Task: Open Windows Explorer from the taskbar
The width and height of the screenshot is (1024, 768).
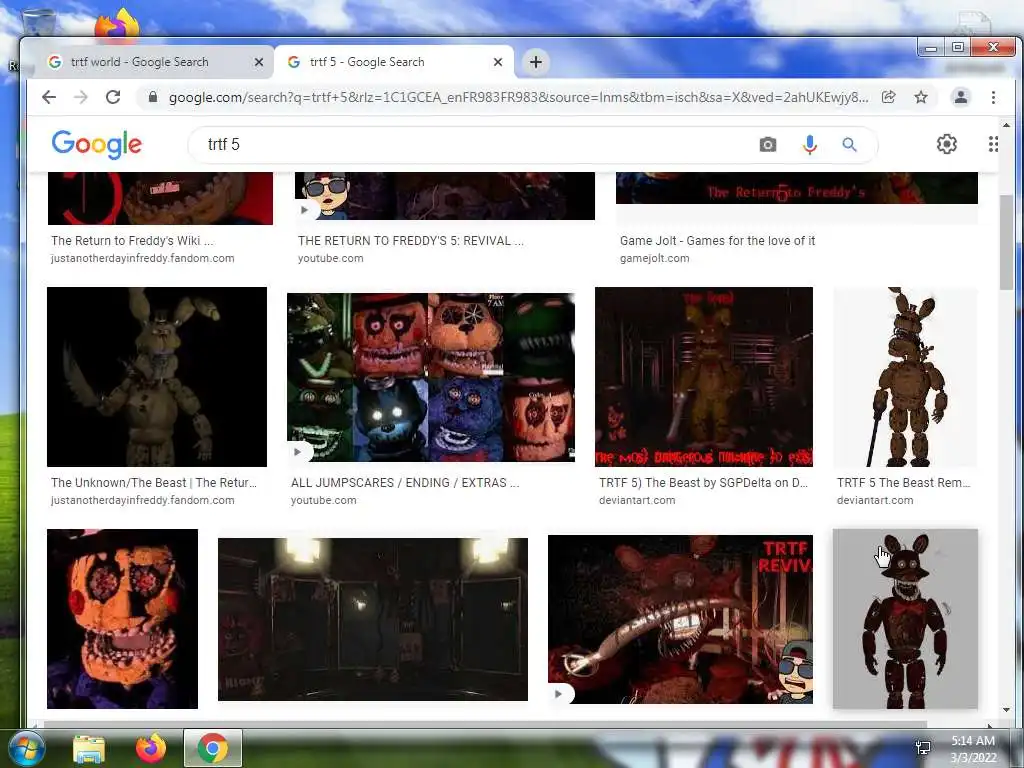Action: pos(89,748)
